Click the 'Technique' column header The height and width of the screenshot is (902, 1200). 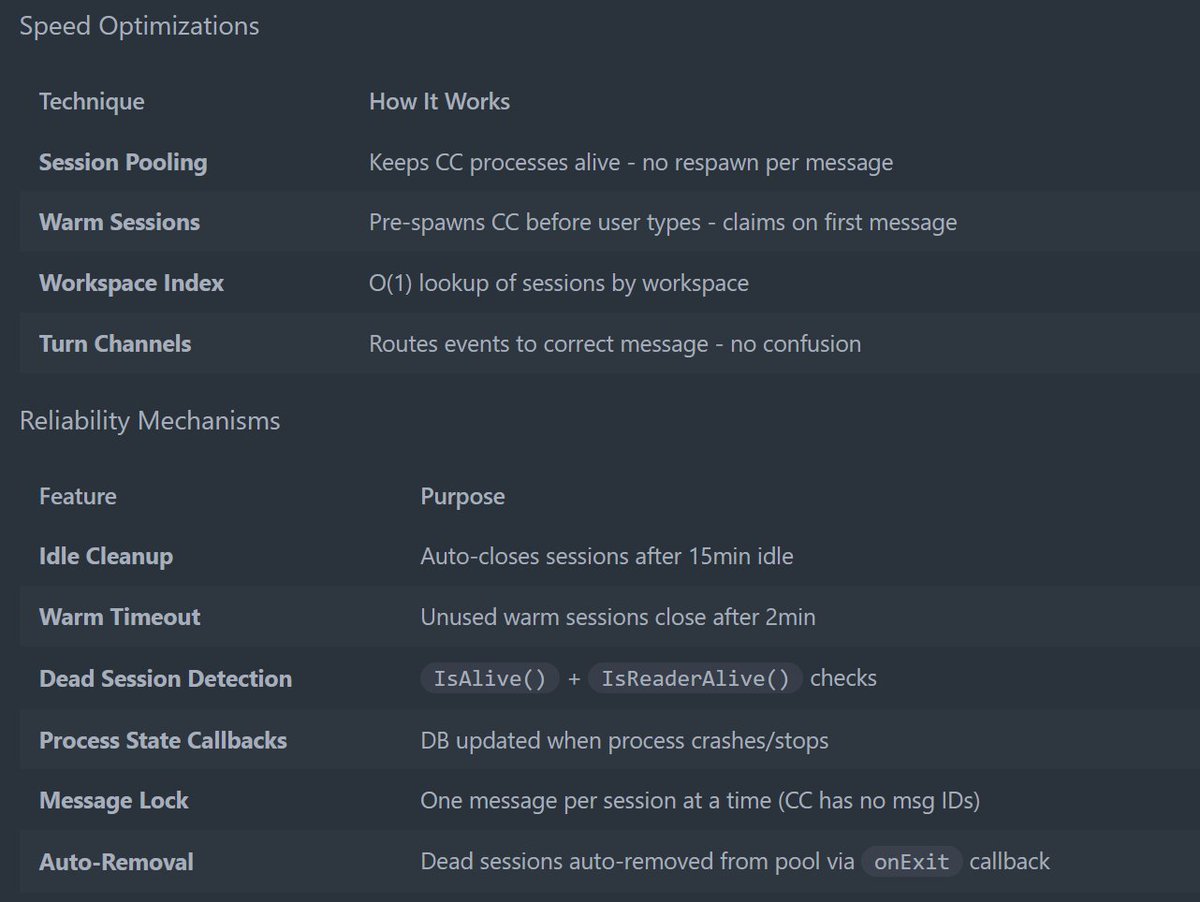point(91,102)
